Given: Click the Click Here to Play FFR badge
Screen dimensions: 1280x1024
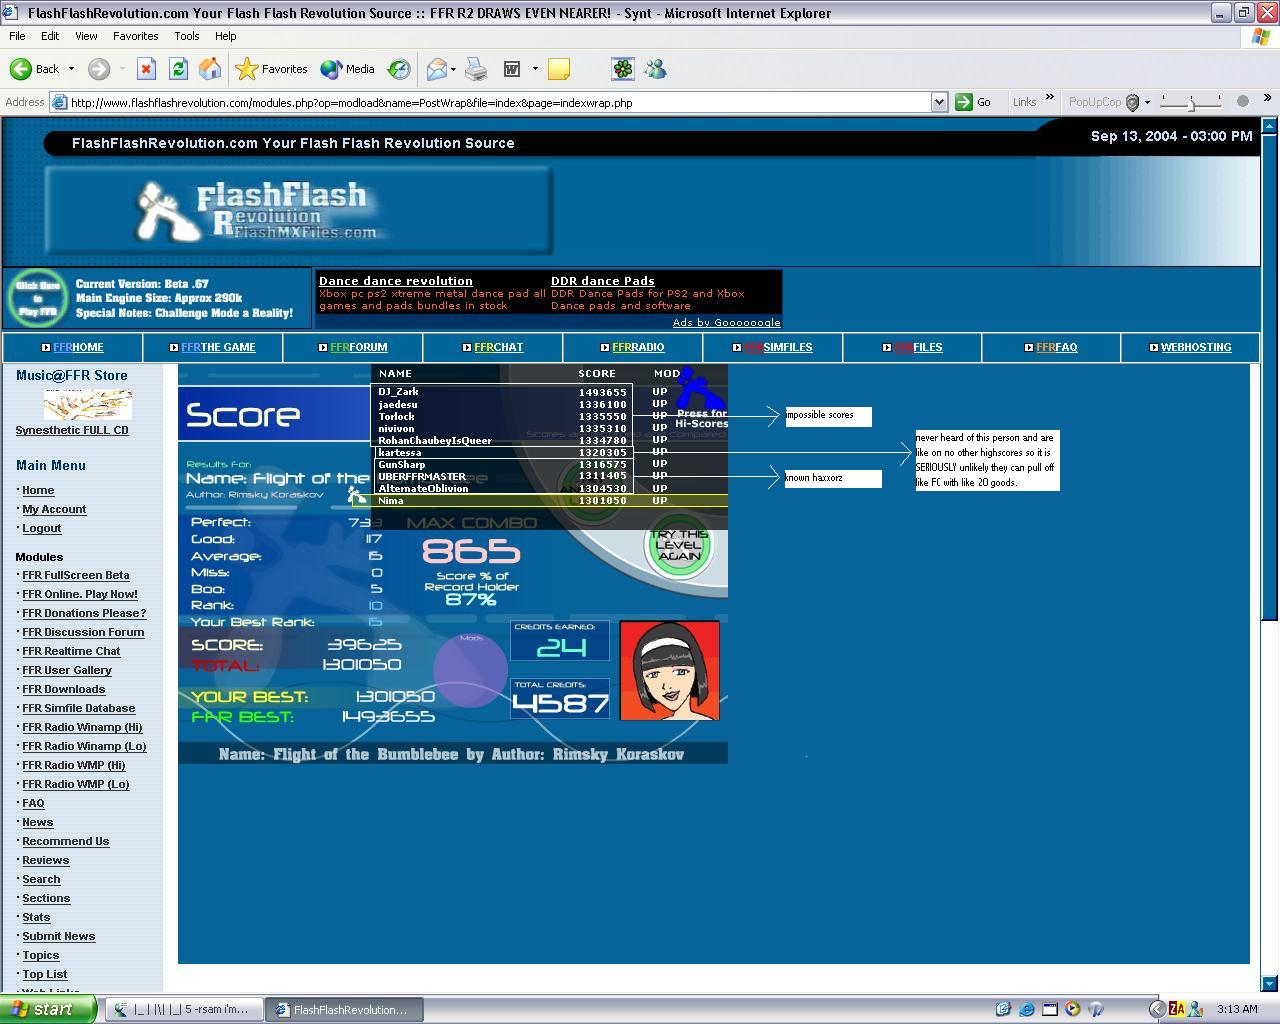Looking at the screenshot, I should pyautogui.click(x=37, y=298).
